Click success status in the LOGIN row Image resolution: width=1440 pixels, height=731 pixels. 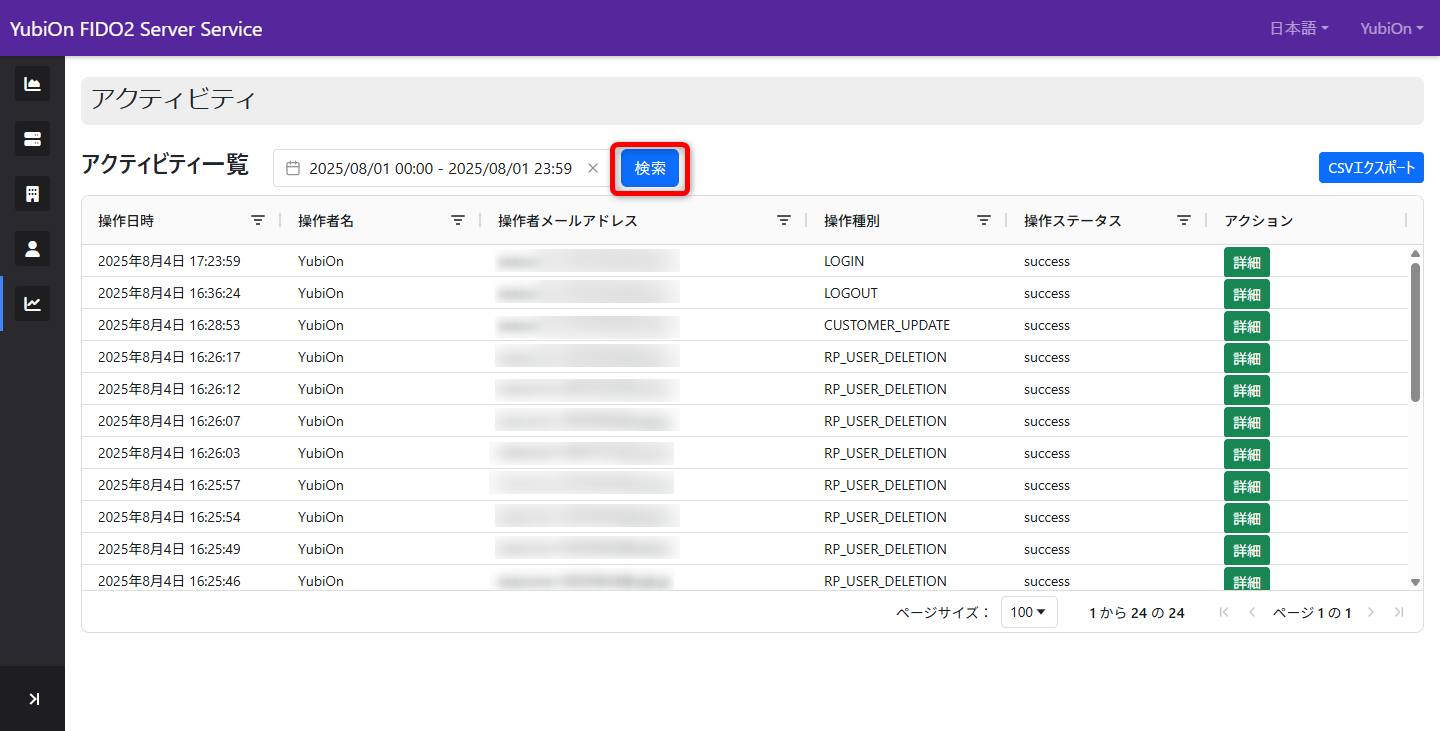(x=1047, y=261)
